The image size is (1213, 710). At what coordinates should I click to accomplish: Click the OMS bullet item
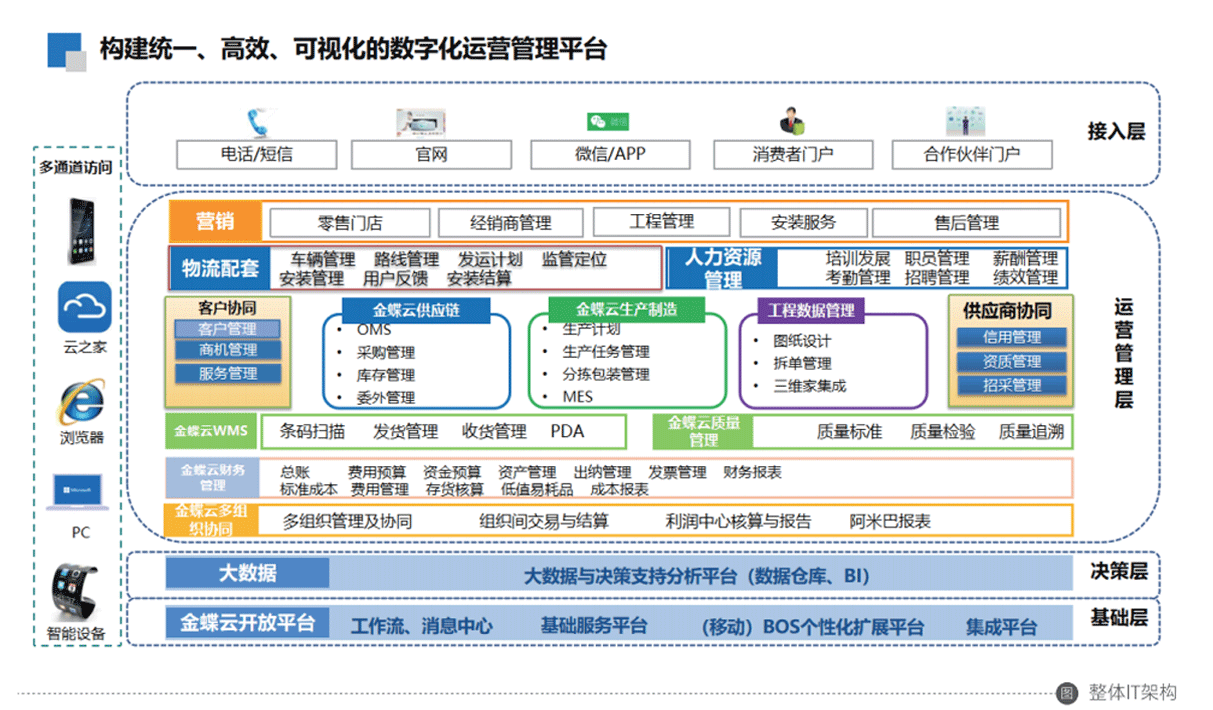[374, 330]
